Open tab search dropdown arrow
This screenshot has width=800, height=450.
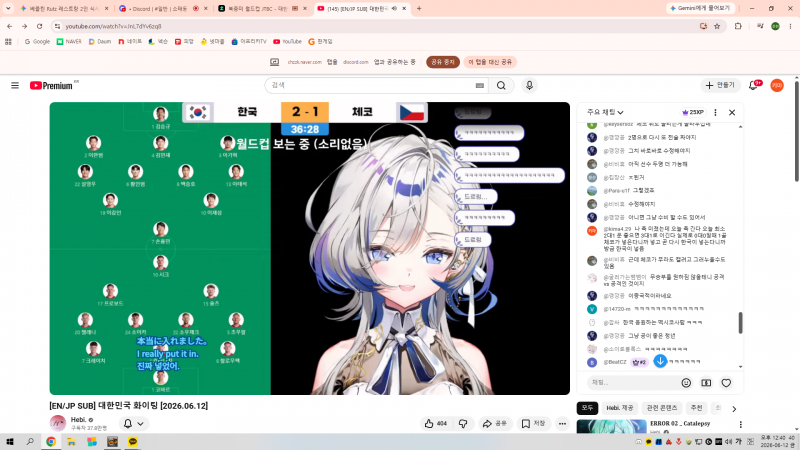(8, 9)
